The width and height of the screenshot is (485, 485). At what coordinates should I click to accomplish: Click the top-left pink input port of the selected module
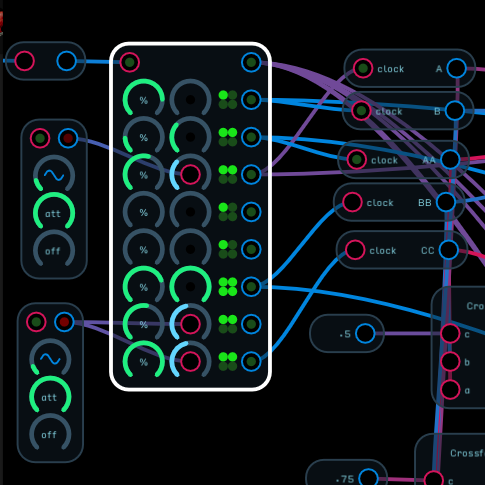[130, 62]
